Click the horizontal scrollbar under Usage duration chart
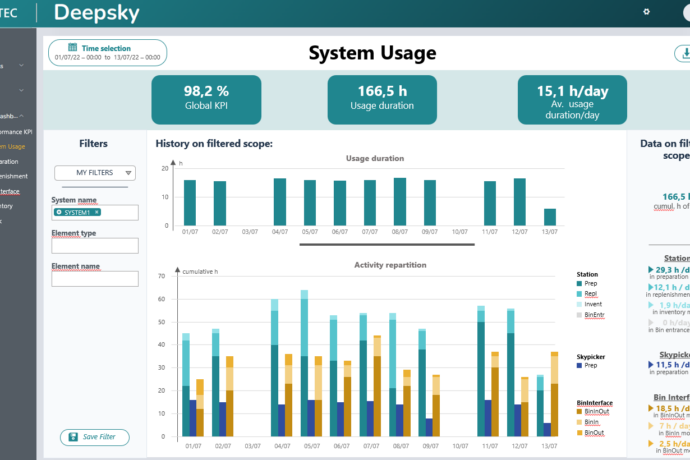Image resolution: width=690 pixels, height=460 pixels. click(x=387, y=244)
